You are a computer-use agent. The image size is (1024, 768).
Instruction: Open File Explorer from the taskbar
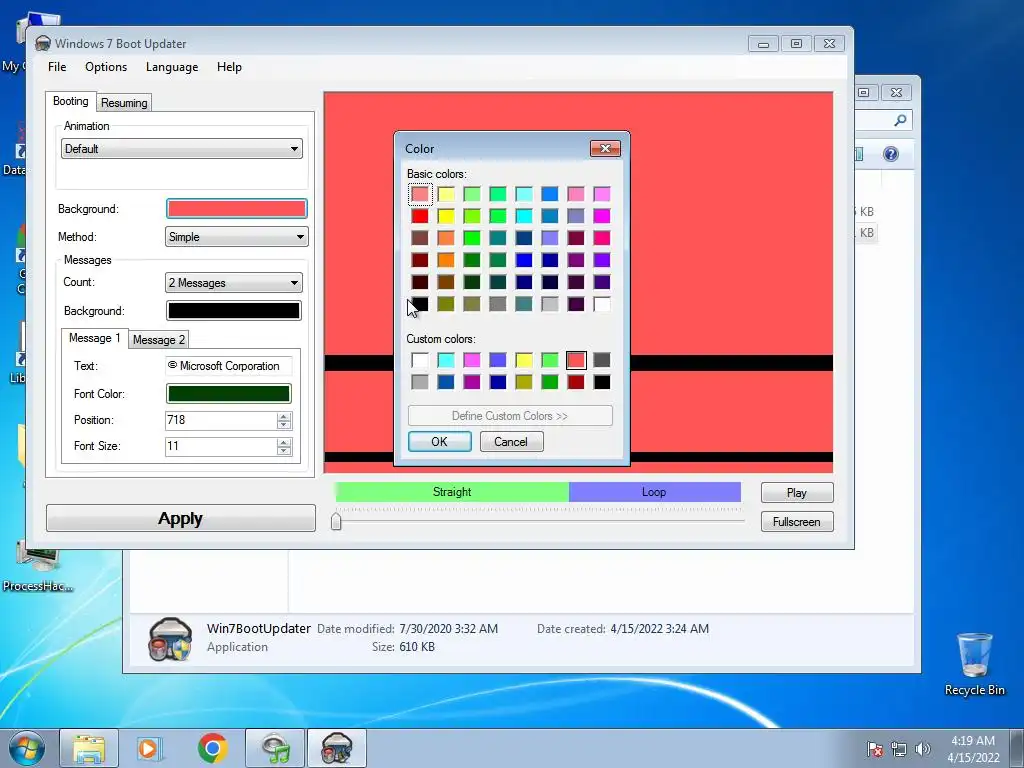tap(89, 748)
